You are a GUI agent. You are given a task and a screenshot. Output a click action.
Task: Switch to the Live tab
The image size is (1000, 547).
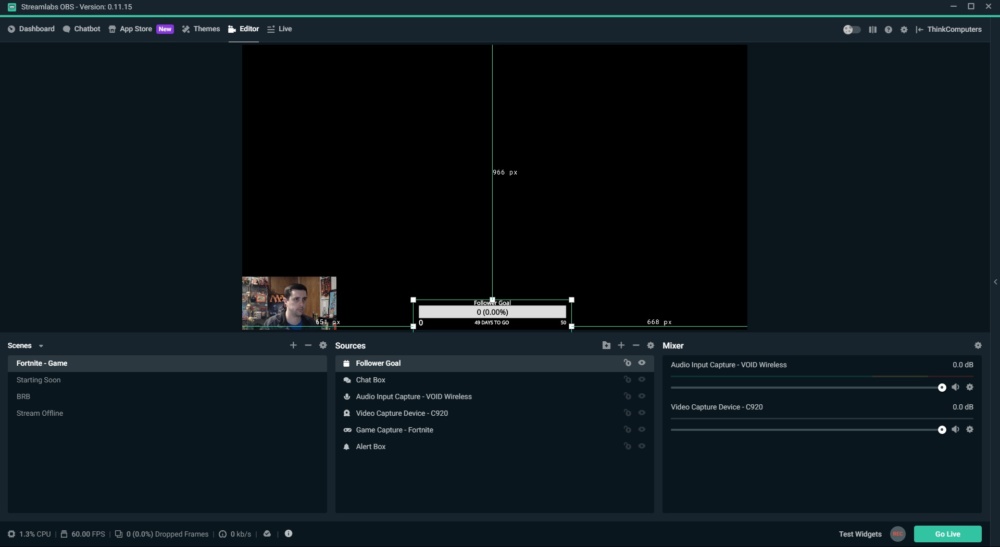(279, 29)
